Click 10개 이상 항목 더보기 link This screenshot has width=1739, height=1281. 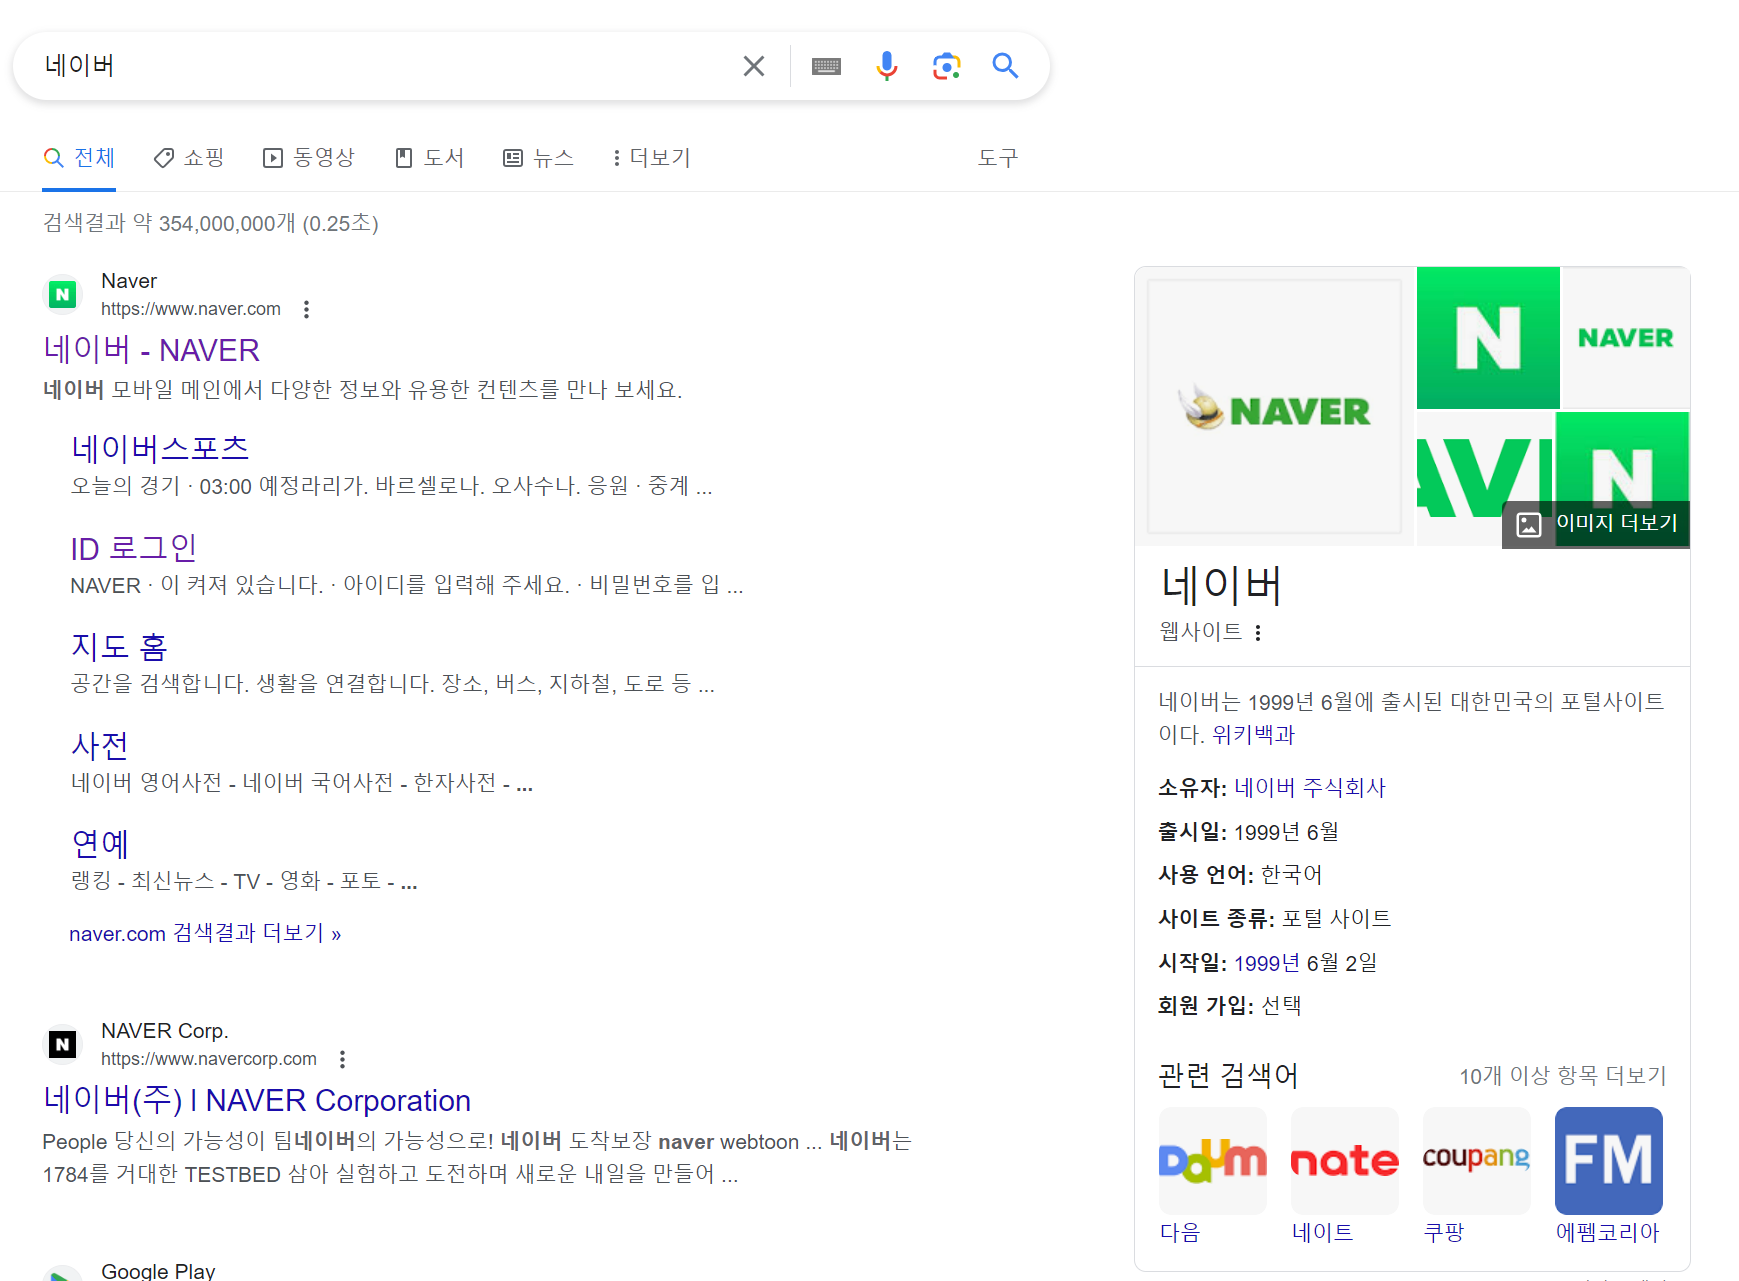point(1563,1076)
